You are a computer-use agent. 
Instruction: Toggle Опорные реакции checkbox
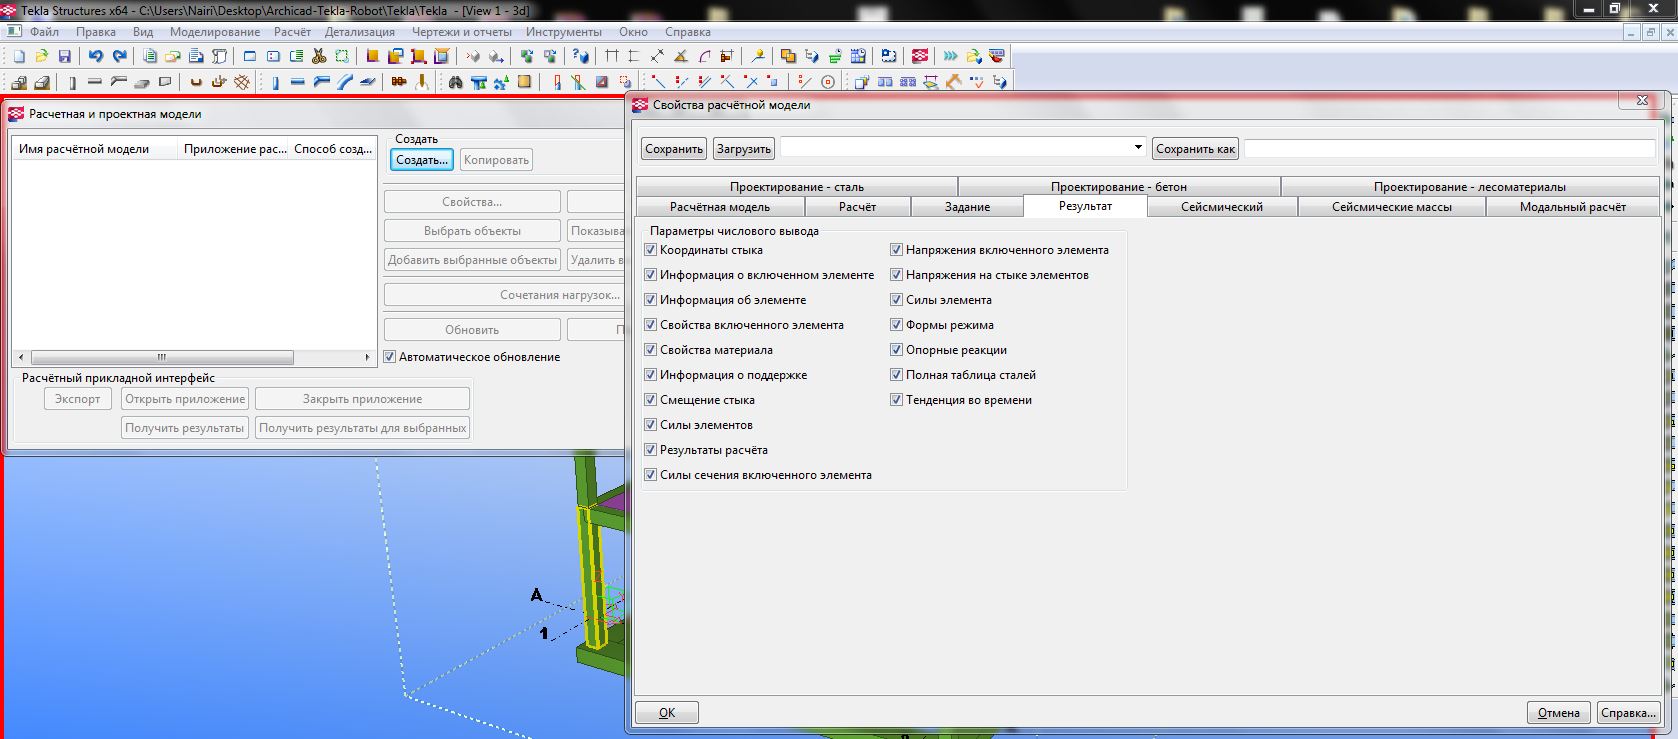897,350
